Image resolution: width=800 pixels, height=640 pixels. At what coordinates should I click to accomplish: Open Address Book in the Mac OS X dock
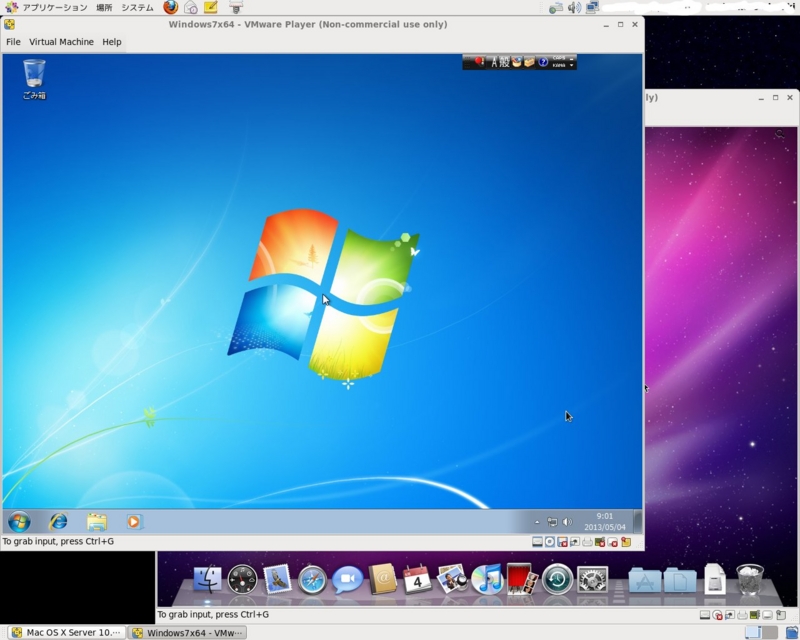[x=383, y=580]
